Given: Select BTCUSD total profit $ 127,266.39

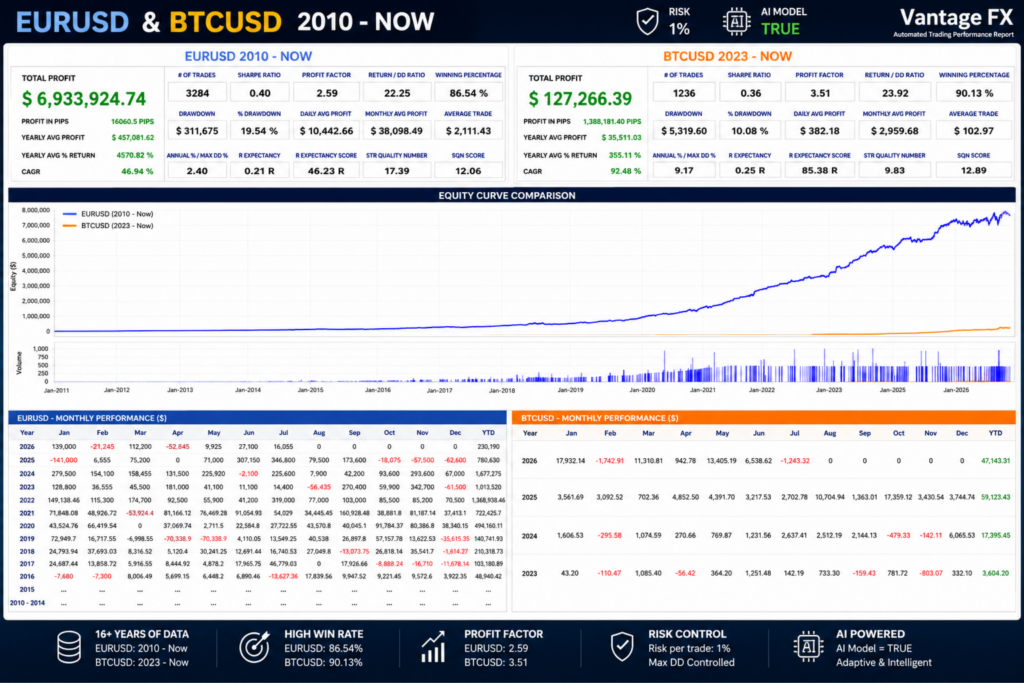Looking at the screenshot, I should tap(581, 99).
